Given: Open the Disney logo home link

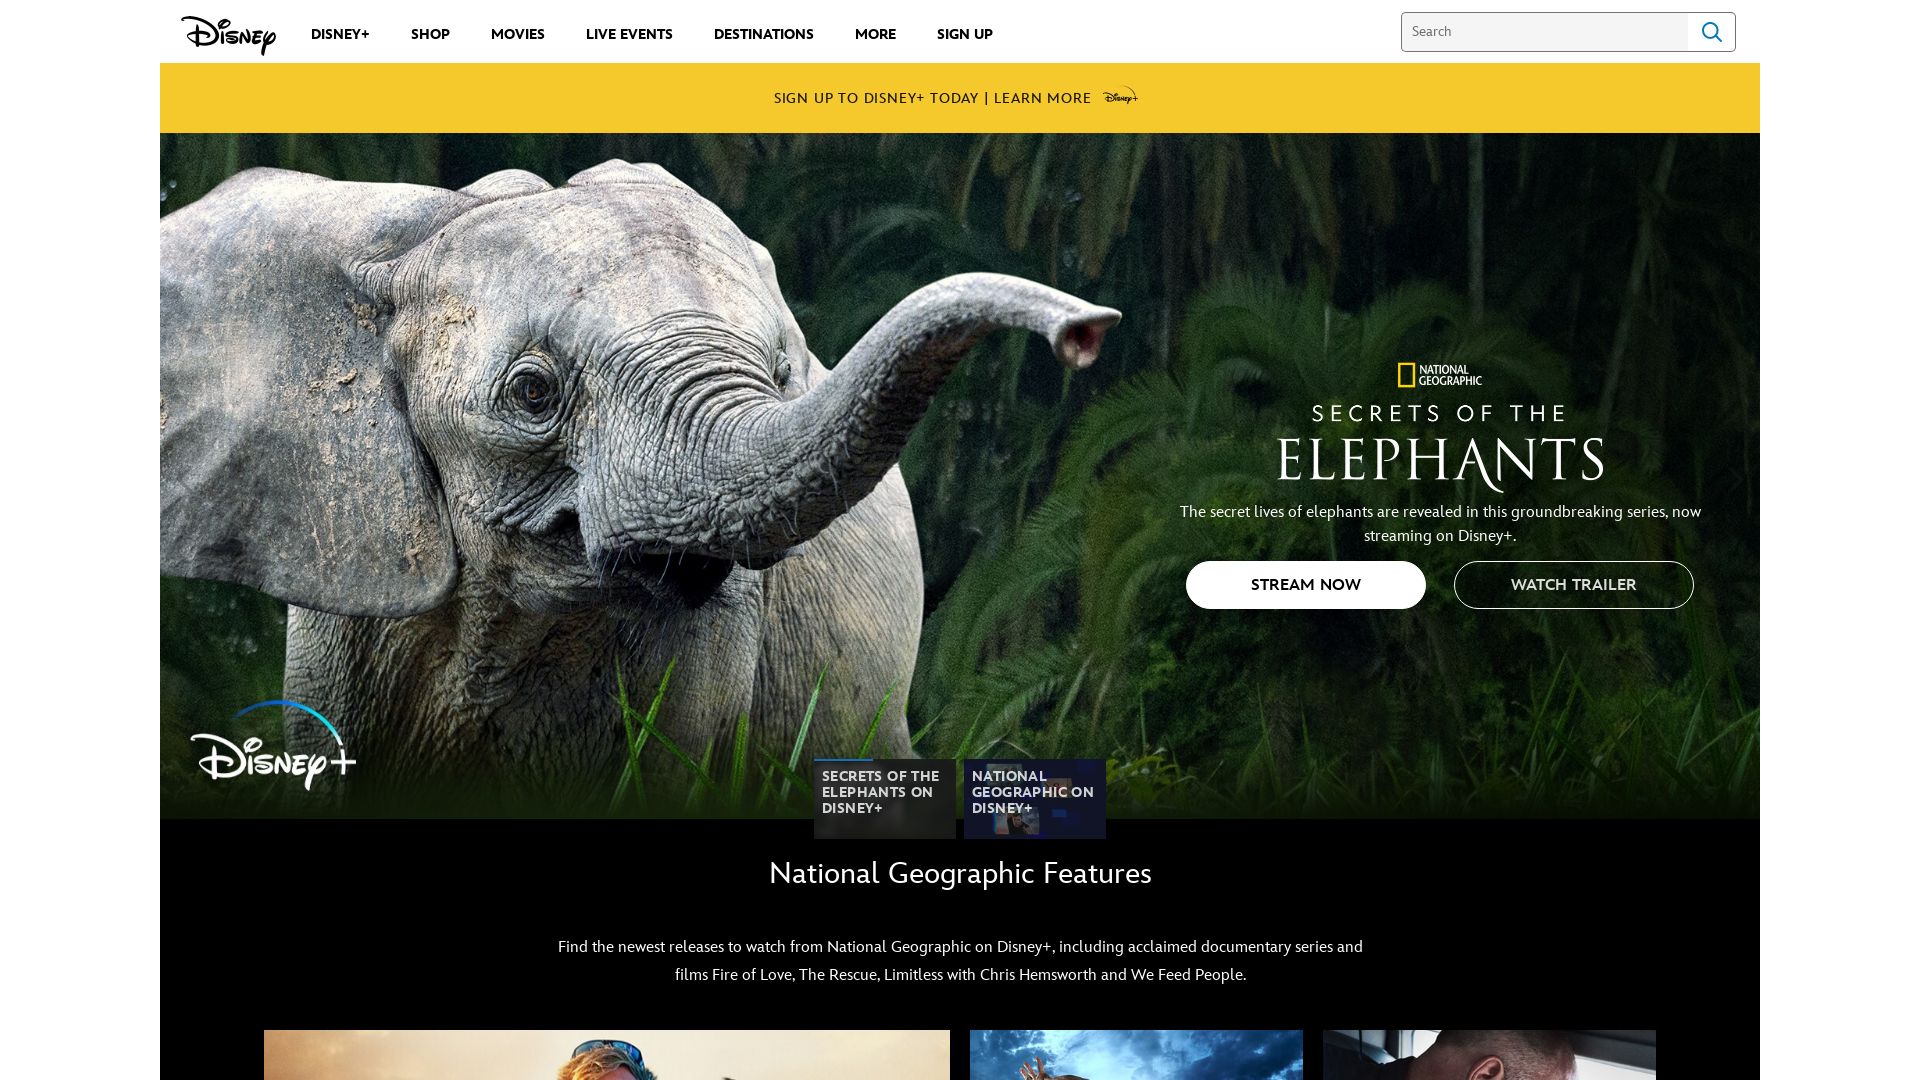Looking at the screenshot, I should [228, 34].
